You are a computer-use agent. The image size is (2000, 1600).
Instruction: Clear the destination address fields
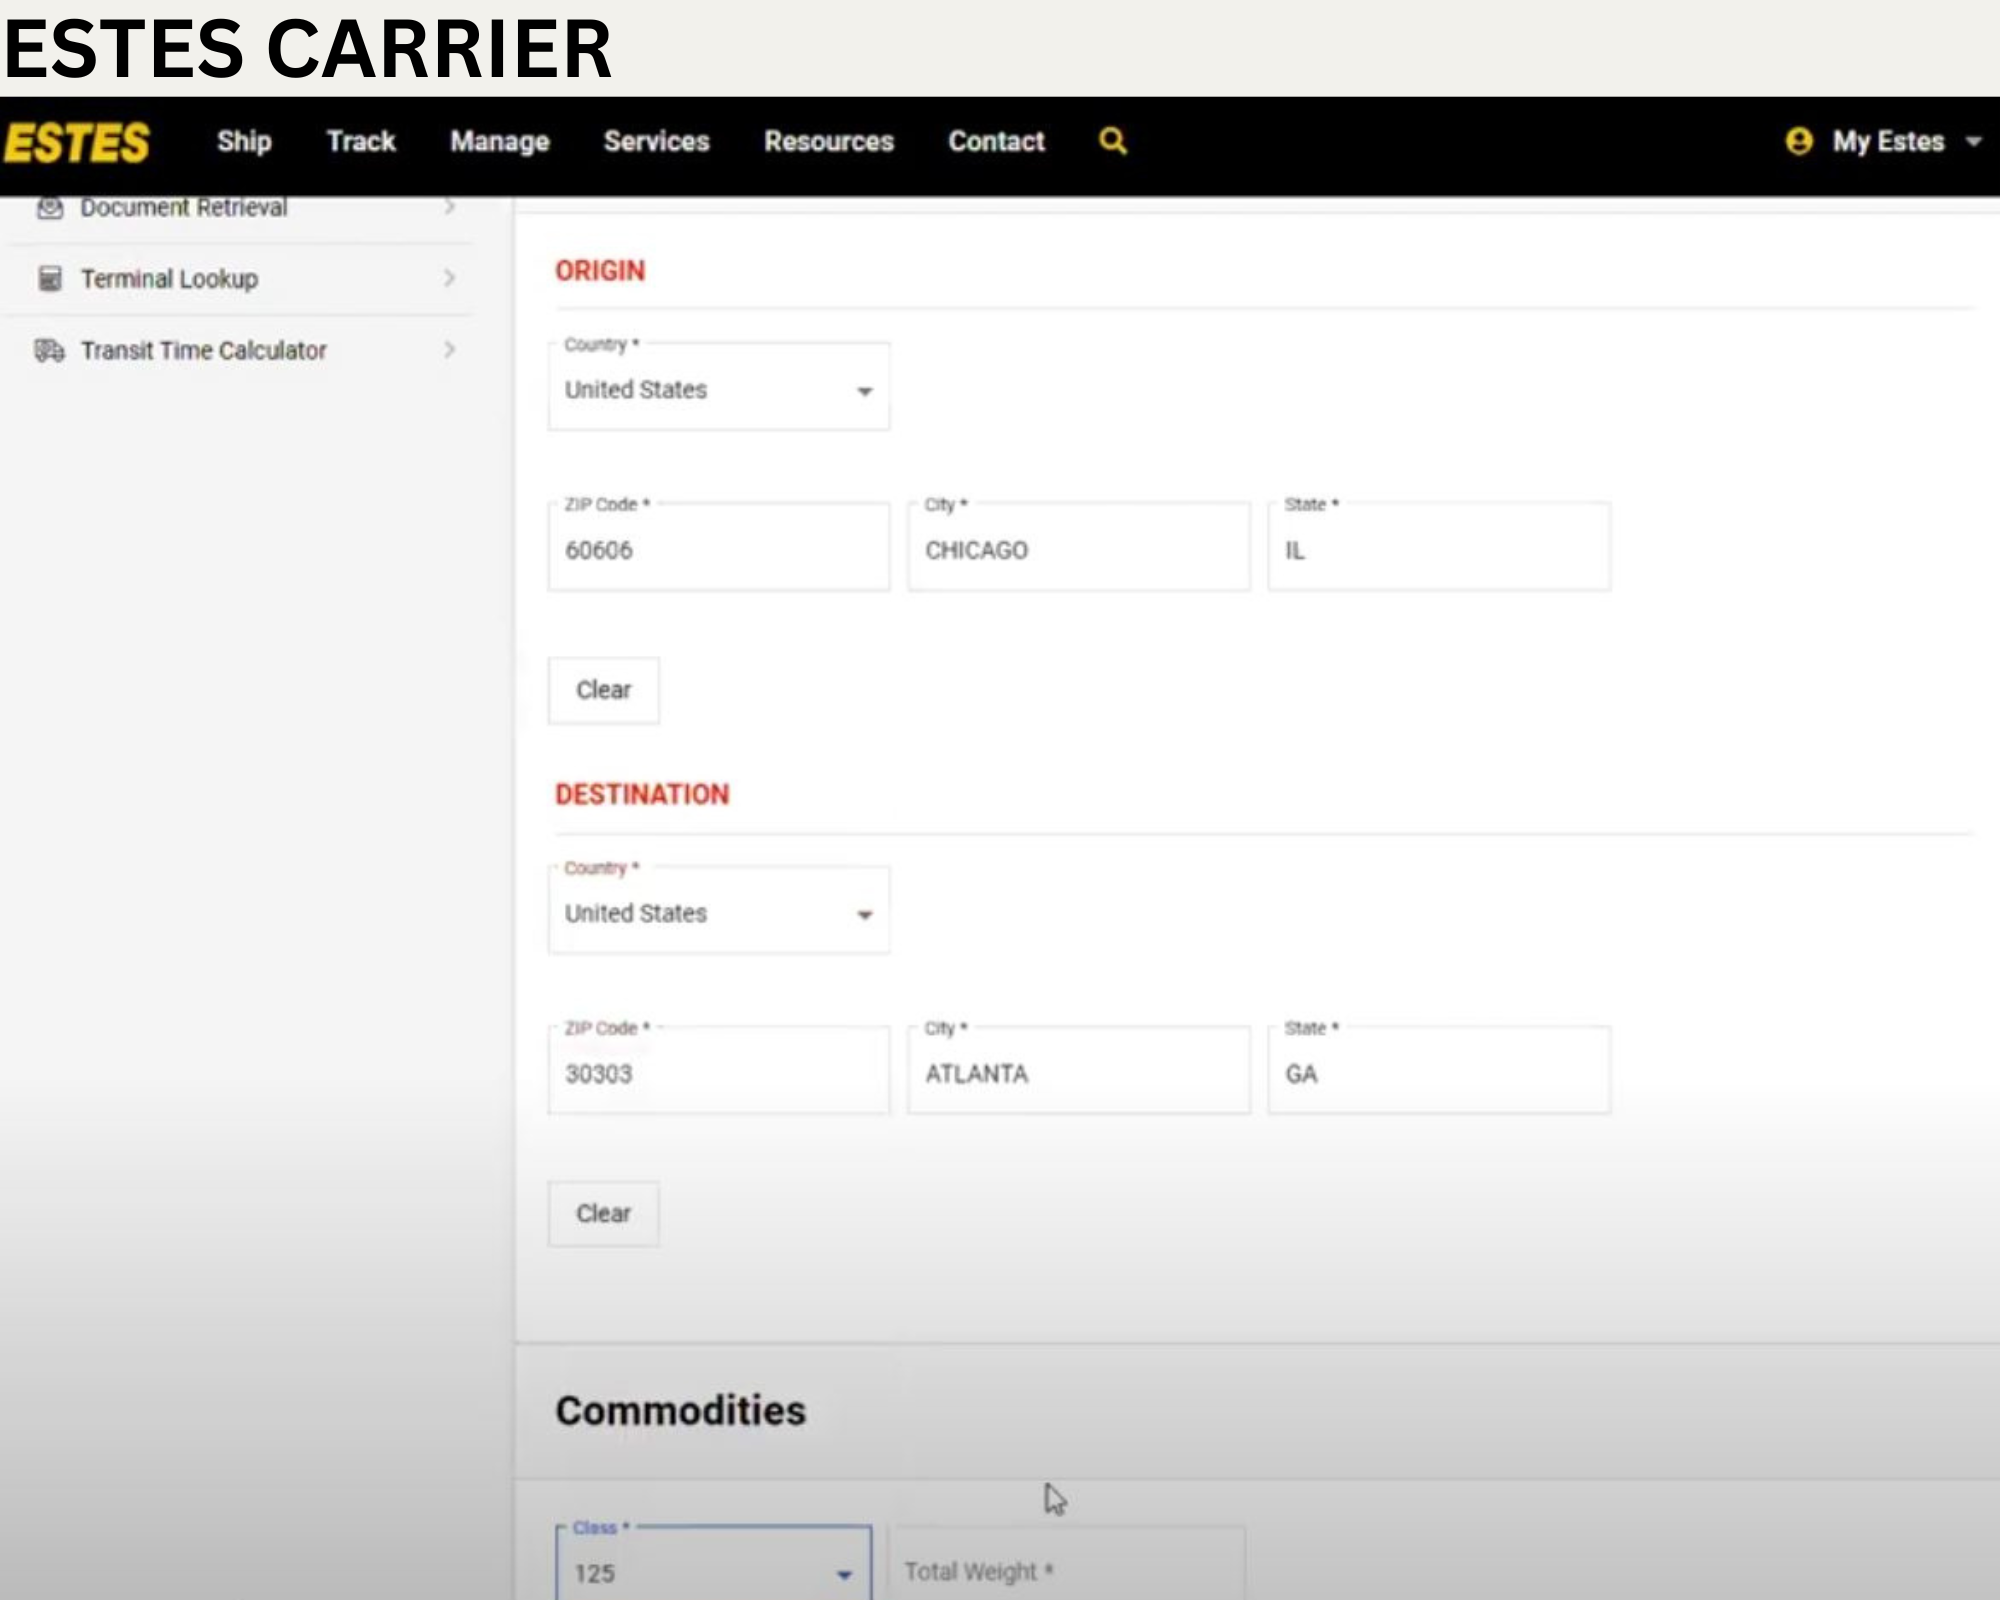tap(603, 1213)
